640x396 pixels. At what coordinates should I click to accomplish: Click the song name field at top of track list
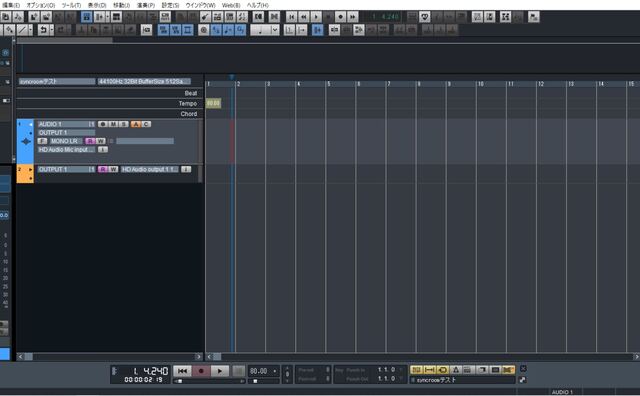tap(57, 81)
